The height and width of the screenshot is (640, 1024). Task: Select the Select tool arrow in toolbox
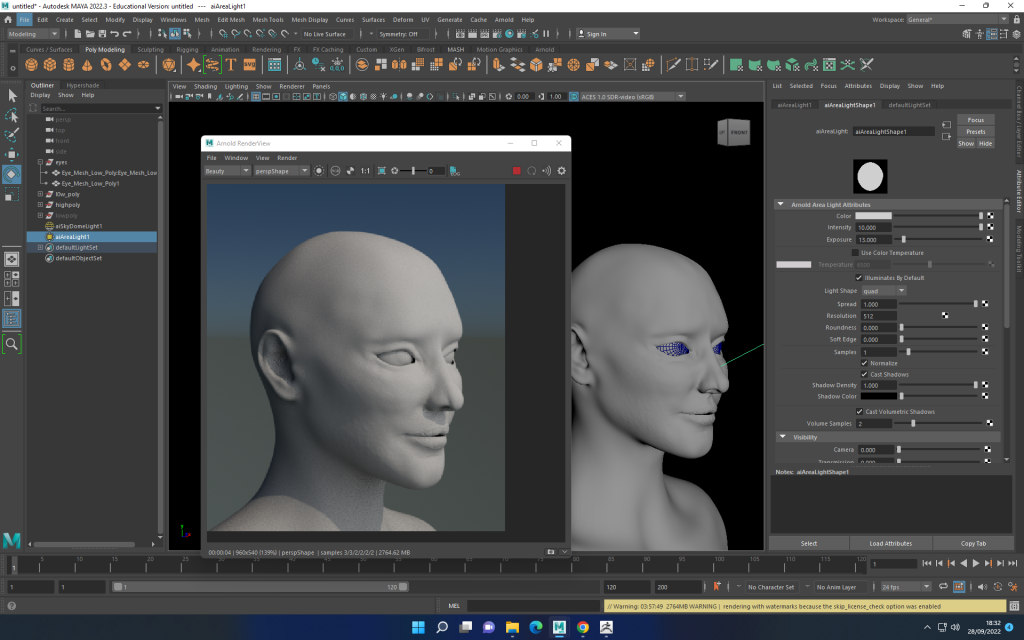[12, 96]
